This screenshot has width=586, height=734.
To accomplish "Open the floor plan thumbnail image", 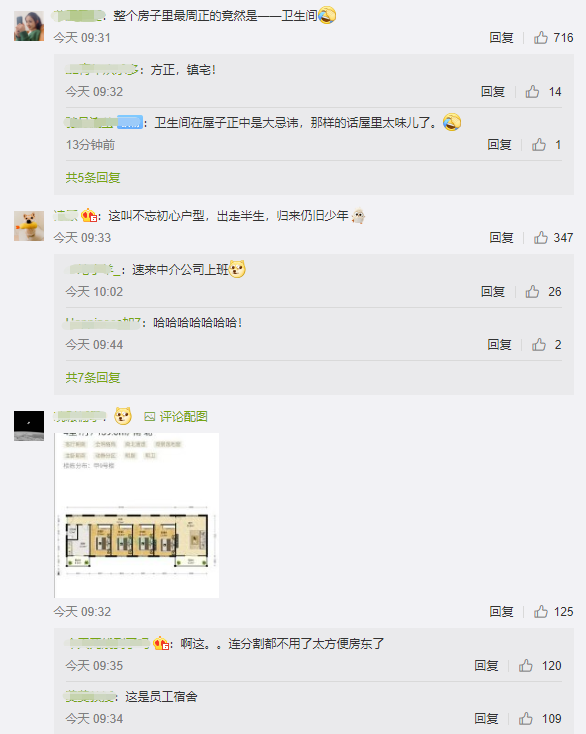I will (137, 515).
